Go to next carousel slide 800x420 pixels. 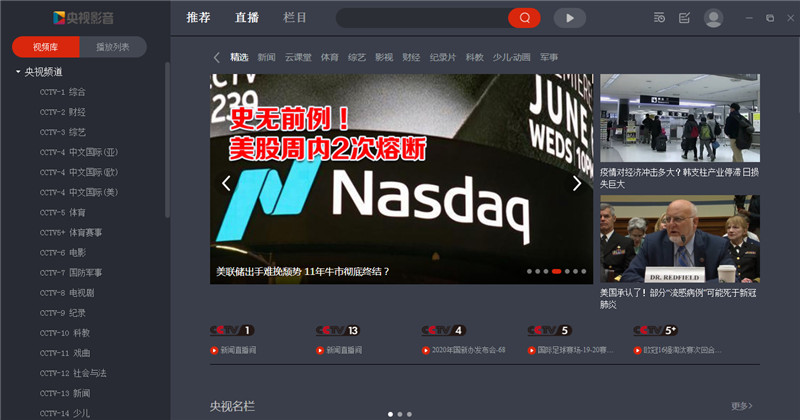point(577,183)
